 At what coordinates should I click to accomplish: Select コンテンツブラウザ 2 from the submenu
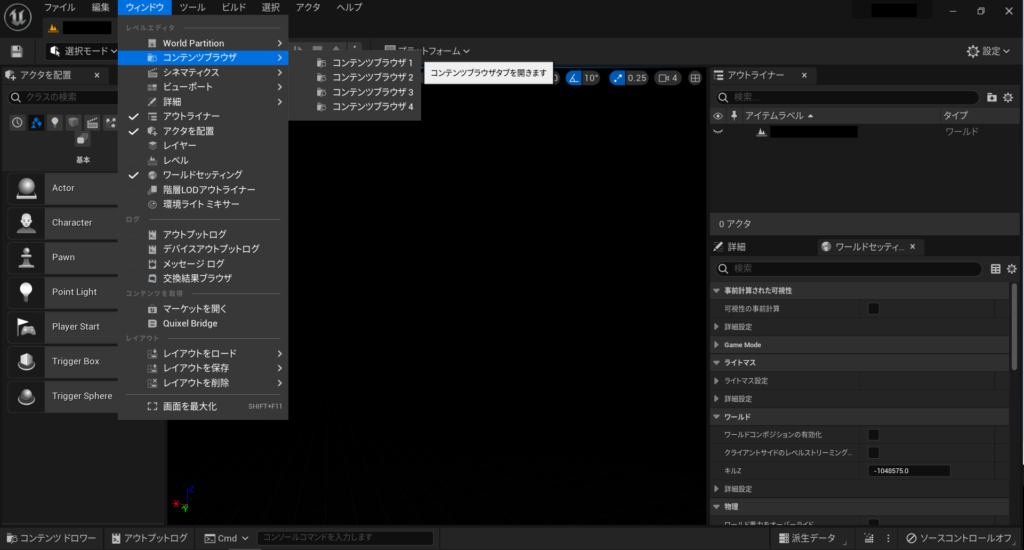(372, 77)
